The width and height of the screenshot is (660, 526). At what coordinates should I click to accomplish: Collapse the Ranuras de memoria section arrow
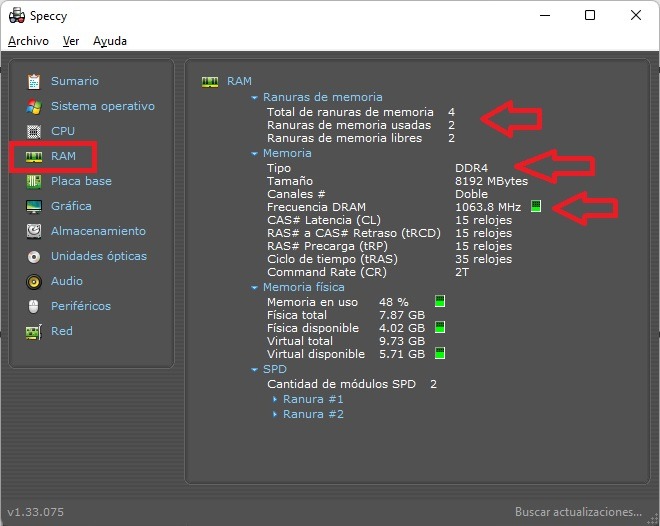pos(254,98)
